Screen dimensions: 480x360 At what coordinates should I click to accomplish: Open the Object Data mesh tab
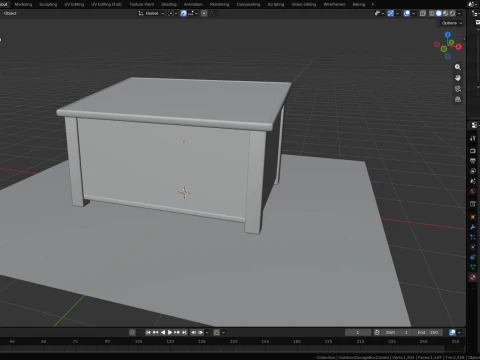tap(473, 267)
